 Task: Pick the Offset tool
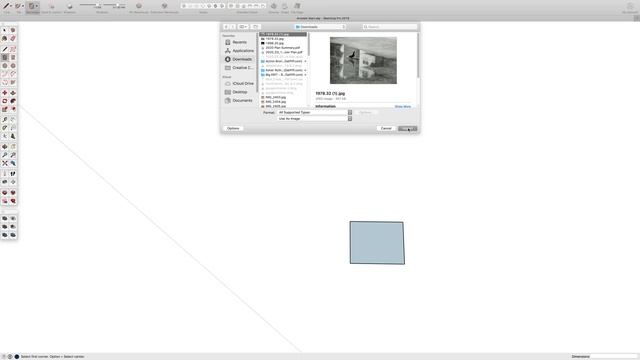(x=13, y=109)
